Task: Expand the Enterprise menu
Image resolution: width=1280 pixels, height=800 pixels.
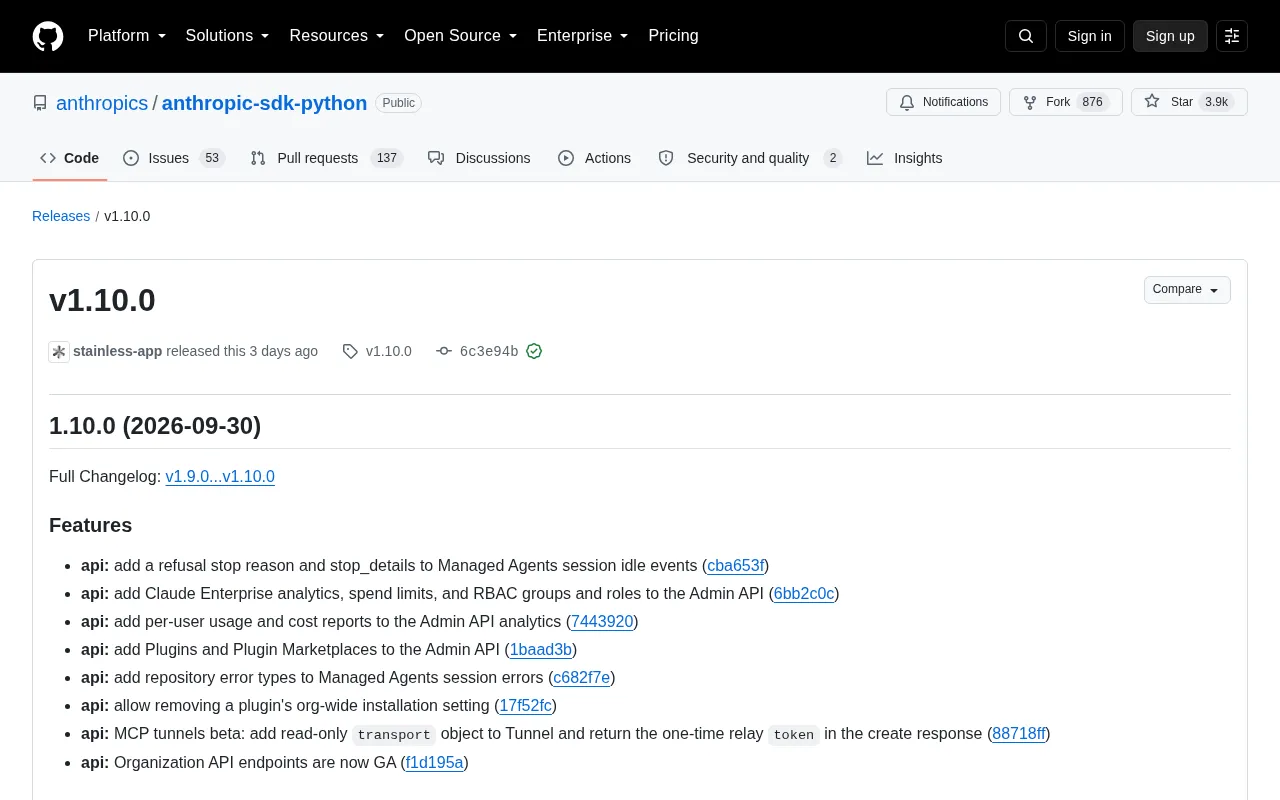Action: [583, 36]
